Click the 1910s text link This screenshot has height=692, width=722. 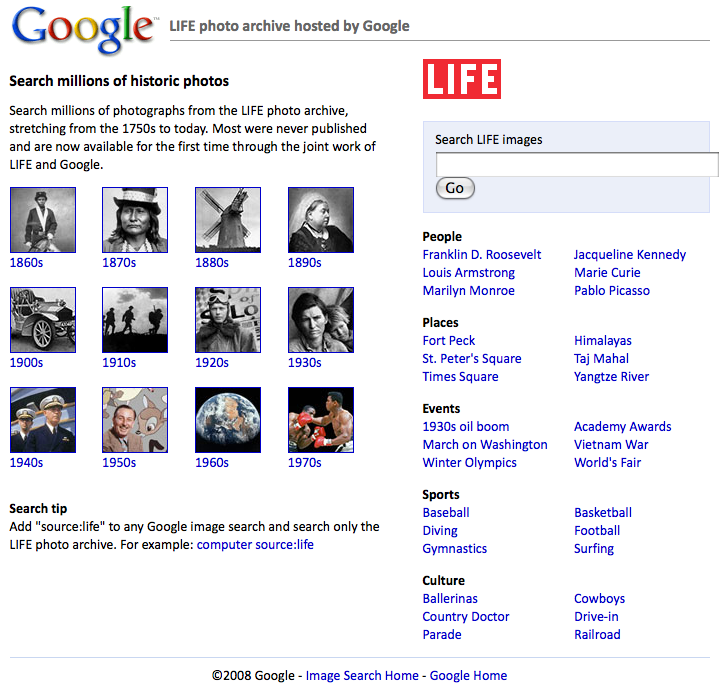click(119, 363)
